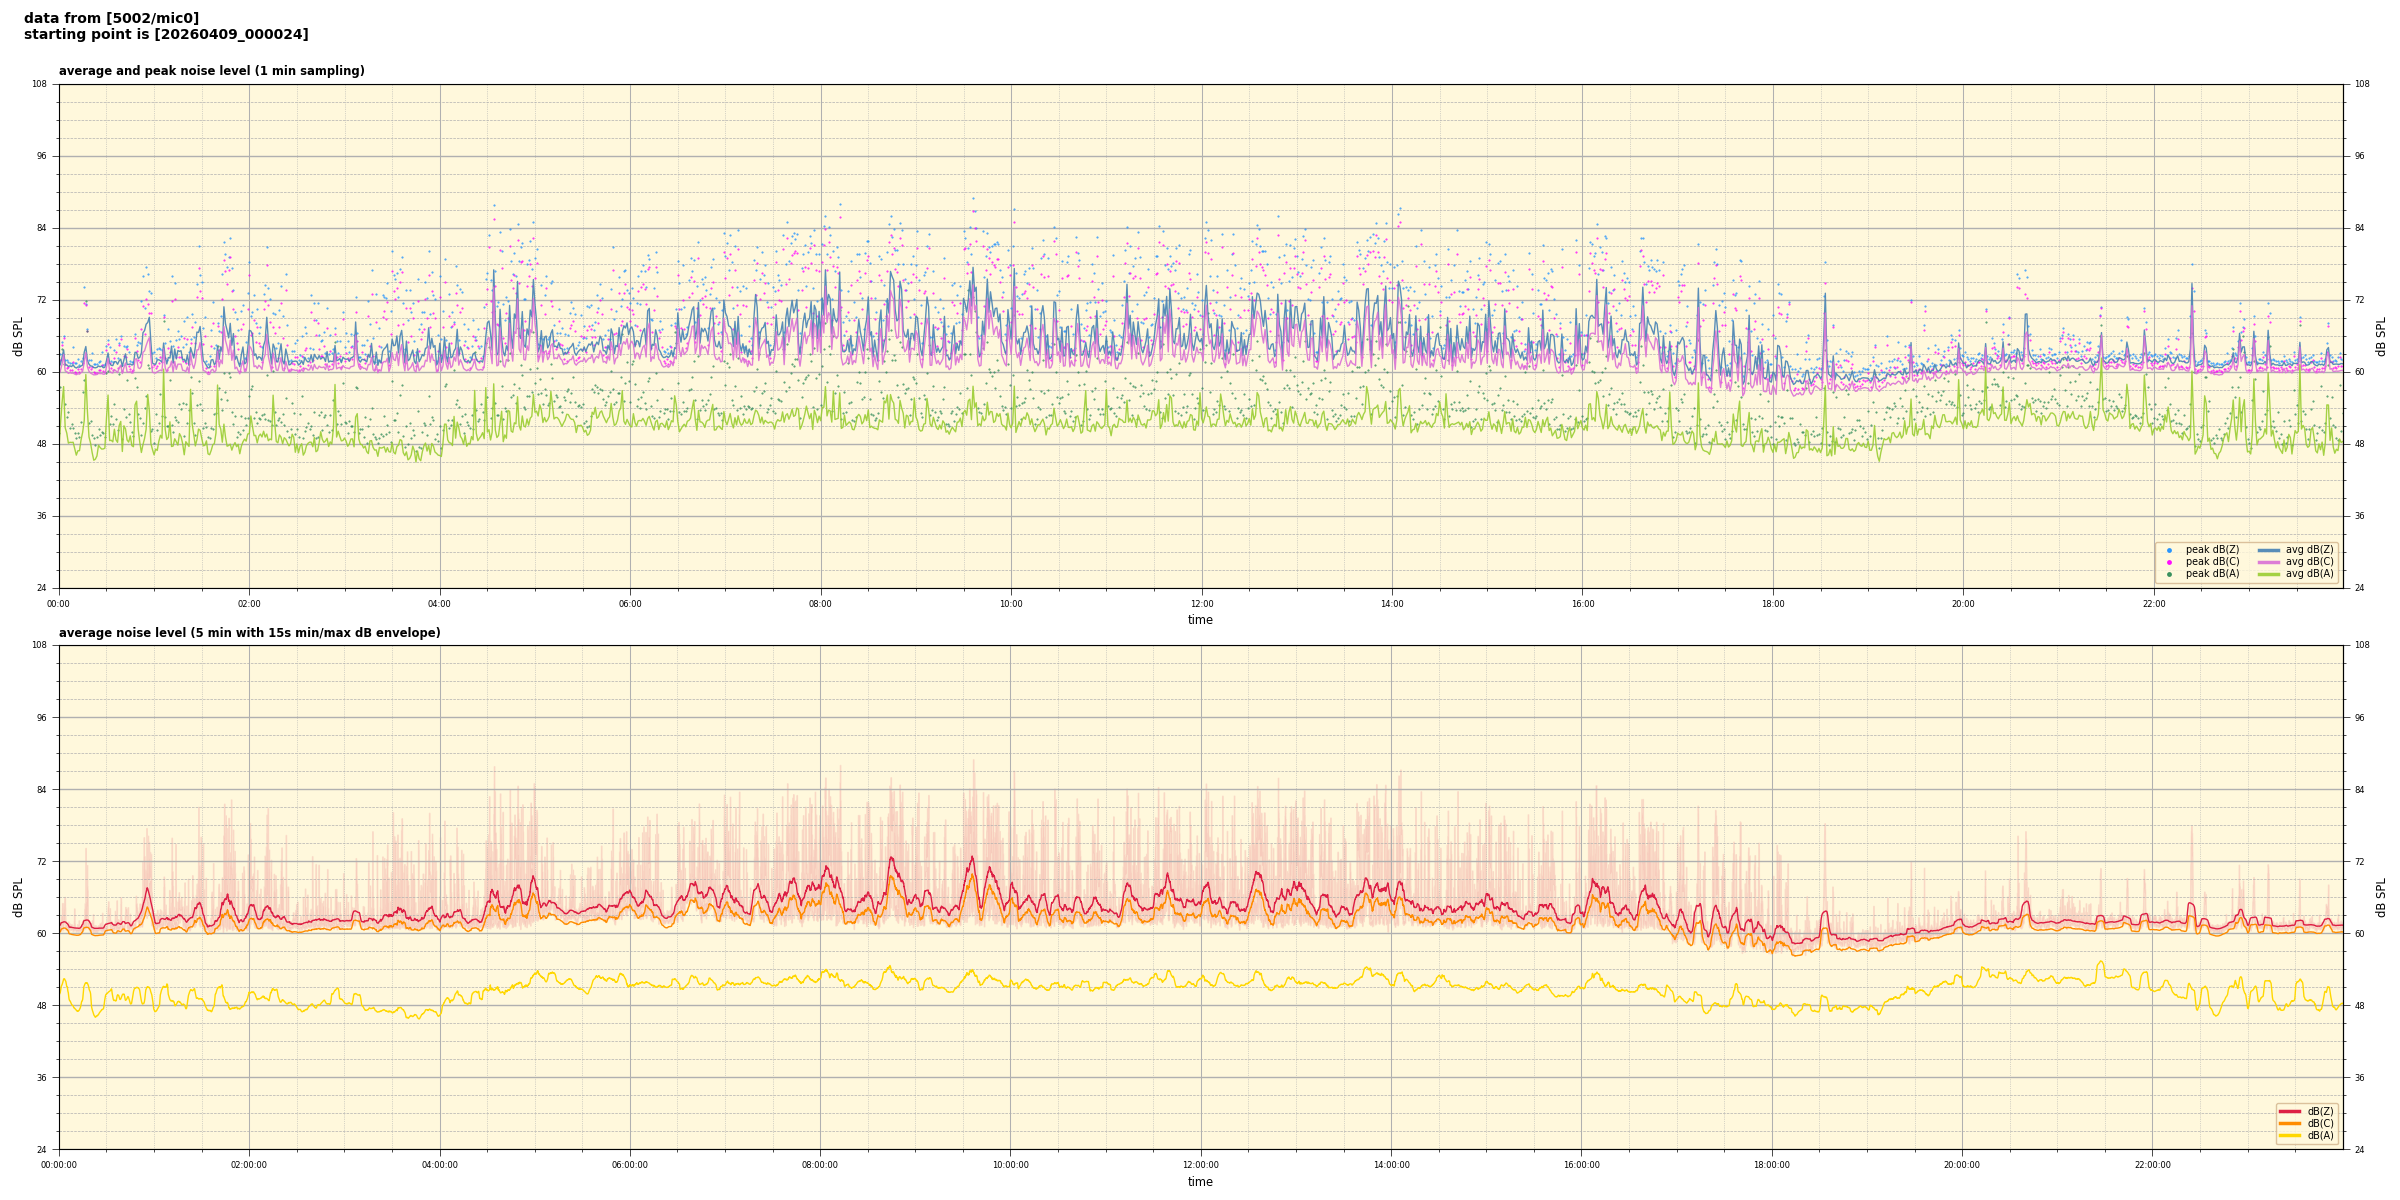Click 'time' axis label under bottom chart
The width and height of the screenshot is (2400, 1200).
click(1200, 1182)
